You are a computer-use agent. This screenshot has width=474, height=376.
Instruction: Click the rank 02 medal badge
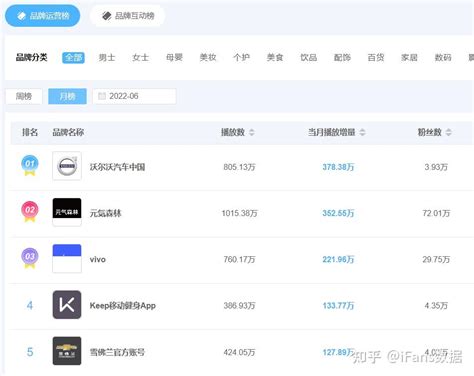[x=30, y=212]
